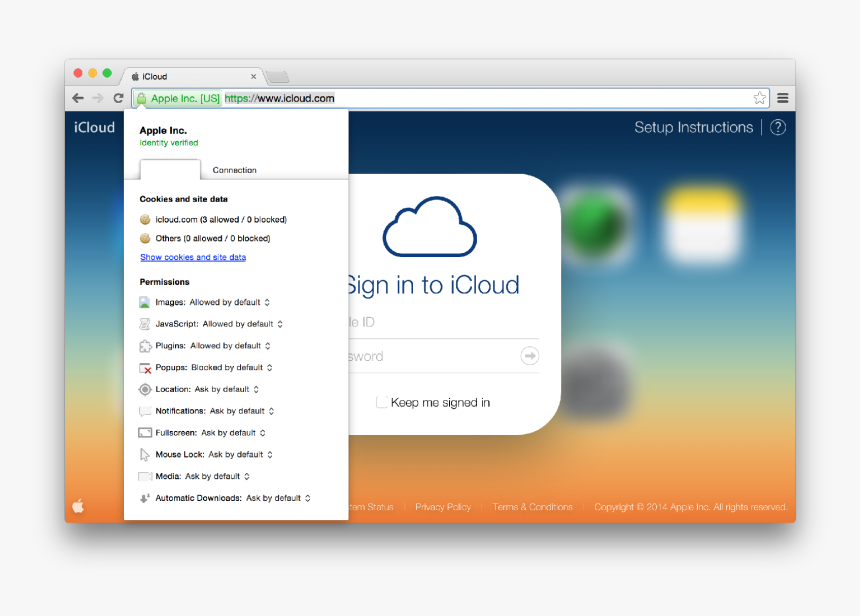Image resolution: width=860 pixels, height=616 pixels.
Task: Open Setup Instructions link
Action: (693, 127)
